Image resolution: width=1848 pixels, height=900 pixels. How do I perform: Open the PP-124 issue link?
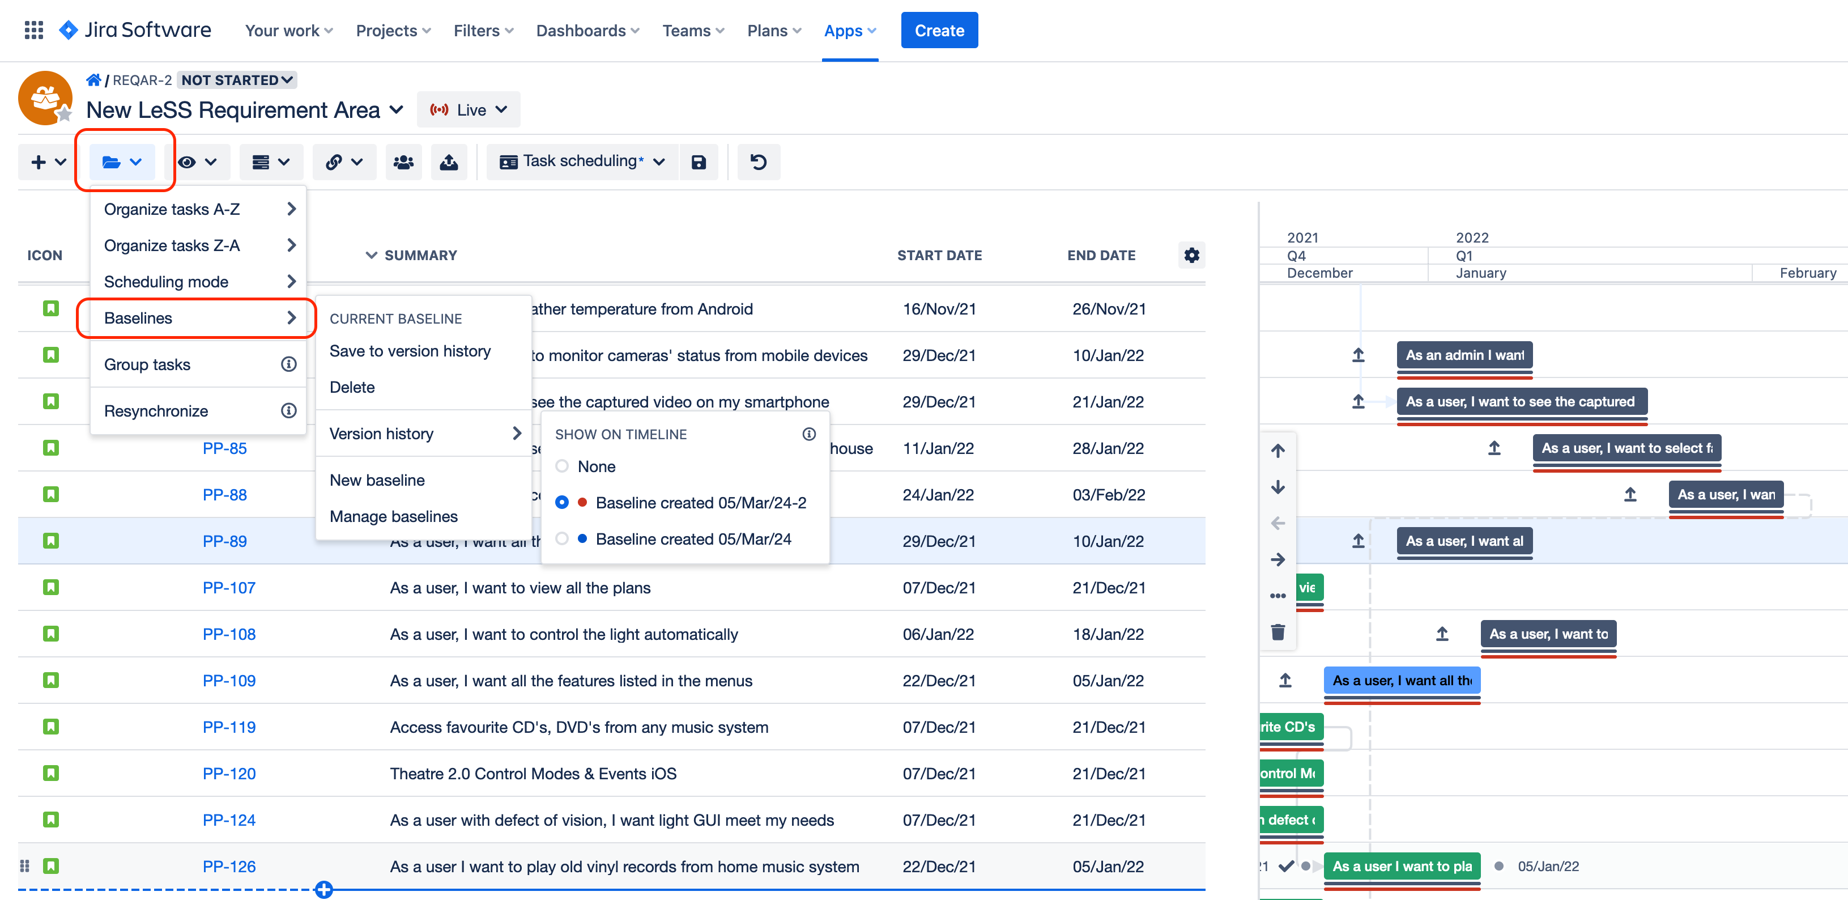[229, 820]
